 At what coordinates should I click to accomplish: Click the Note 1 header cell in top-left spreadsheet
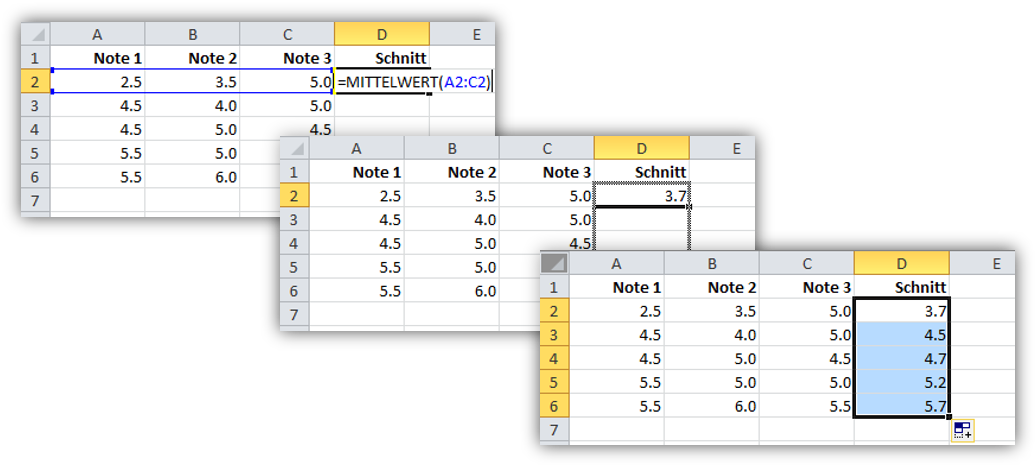(x=98, y=58)
